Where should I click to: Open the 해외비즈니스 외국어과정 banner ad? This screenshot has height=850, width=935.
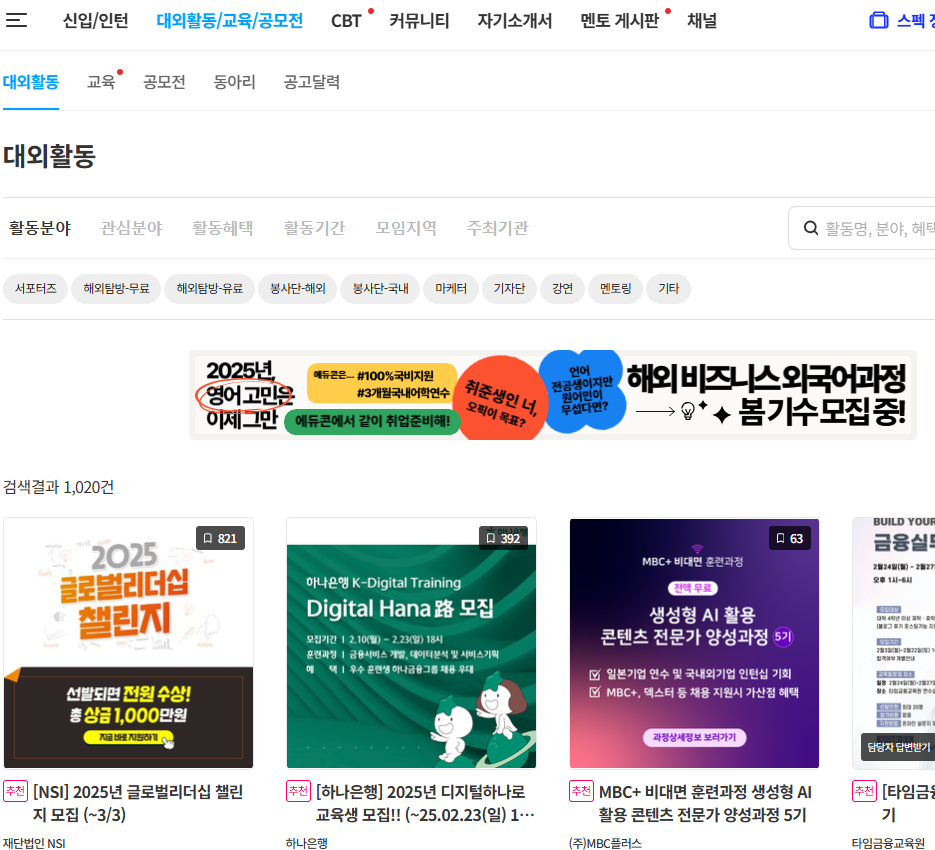(553, 395)
